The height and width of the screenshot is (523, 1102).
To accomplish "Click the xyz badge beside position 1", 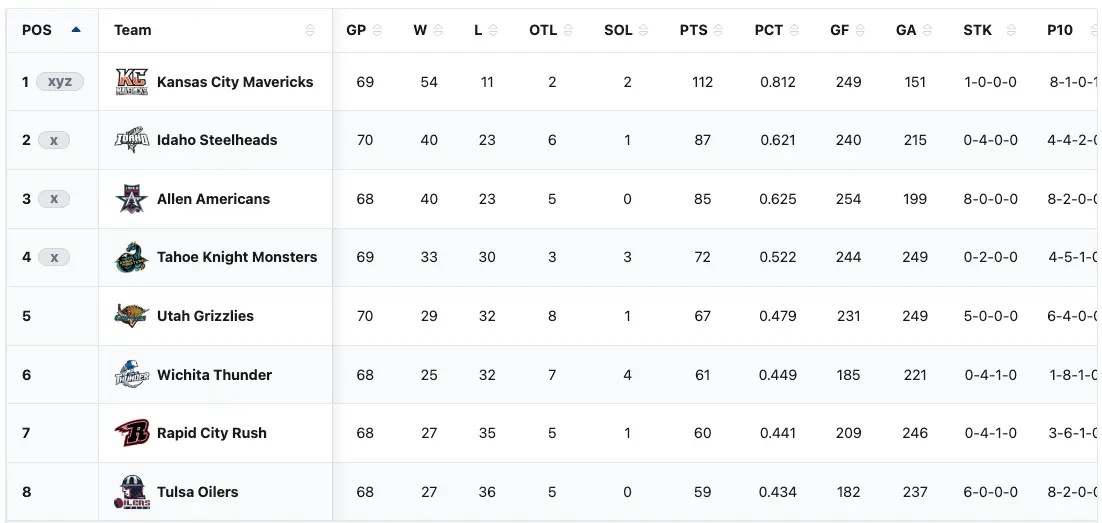I will click(x=60, y=82).
